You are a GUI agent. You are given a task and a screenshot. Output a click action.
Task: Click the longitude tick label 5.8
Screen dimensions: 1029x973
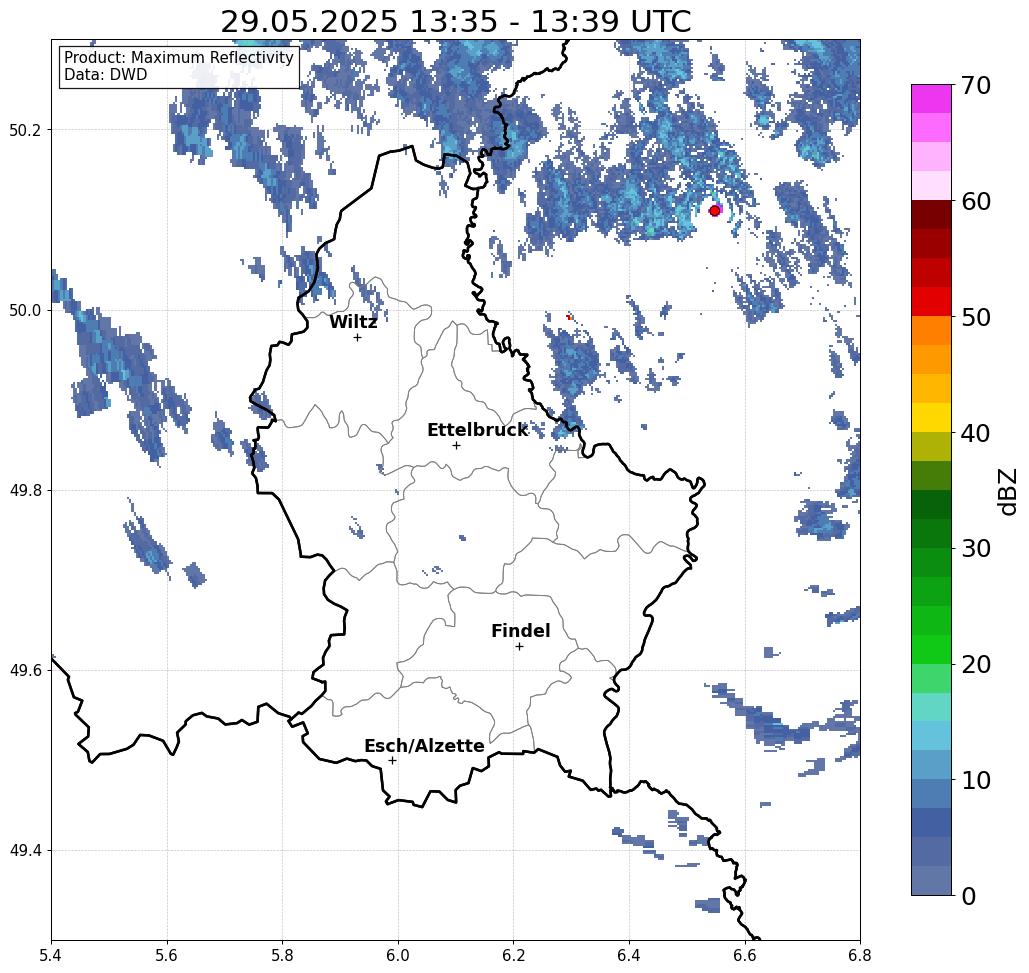tap(282, 955)
